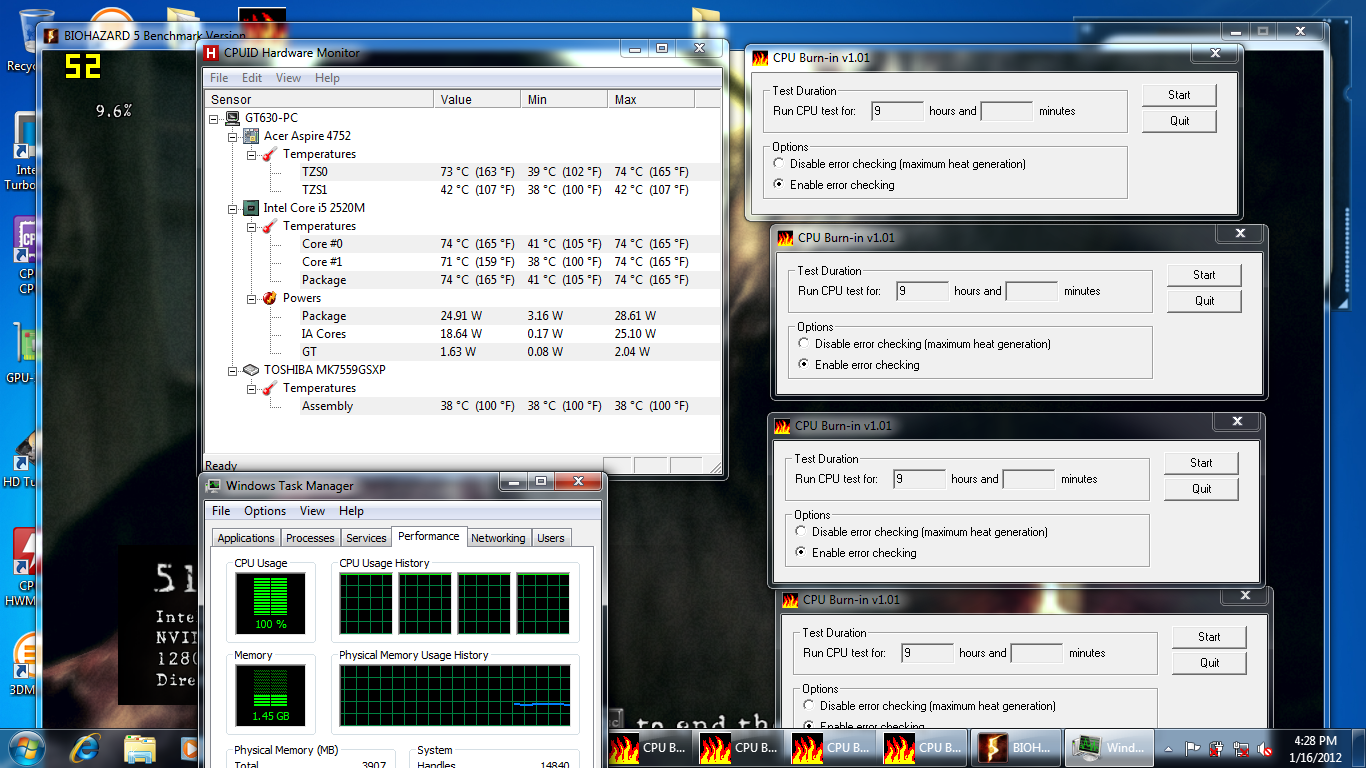The width and height of the screenshot is (1366, 768).
Task: Click the TOSHIBA MK7559GSXP hard drive icon
Action: [252, 370]
